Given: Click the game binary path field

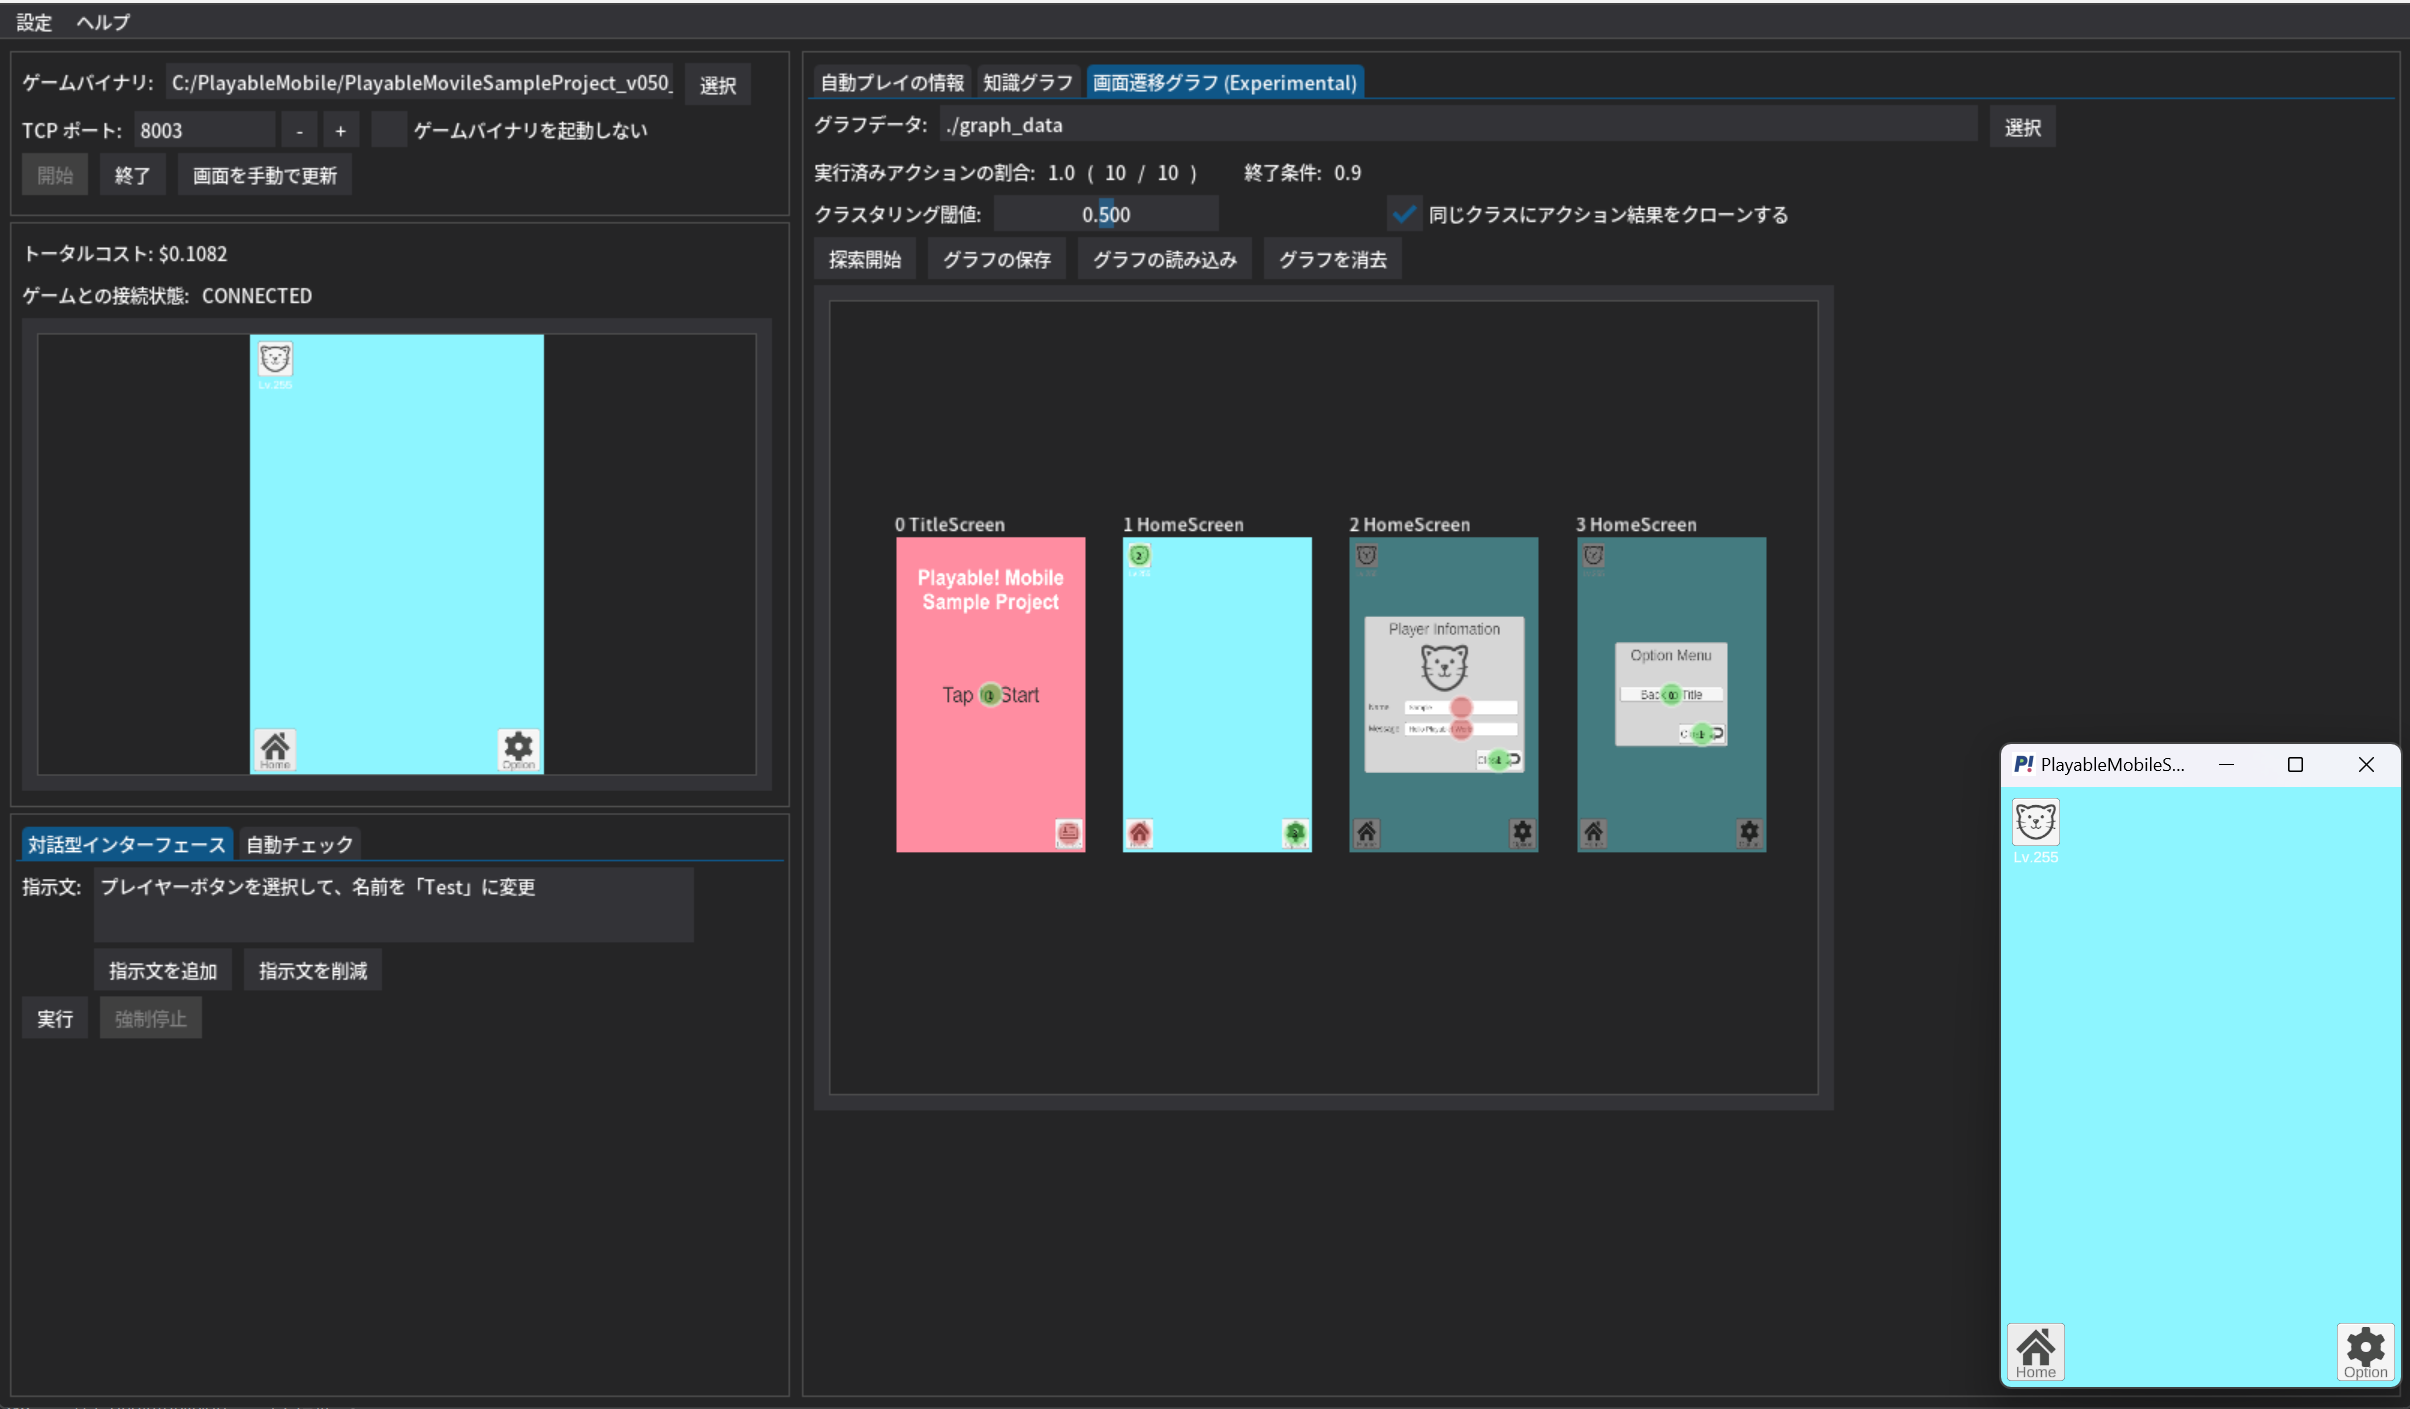Looking at the screenshot, I should 421,83.
